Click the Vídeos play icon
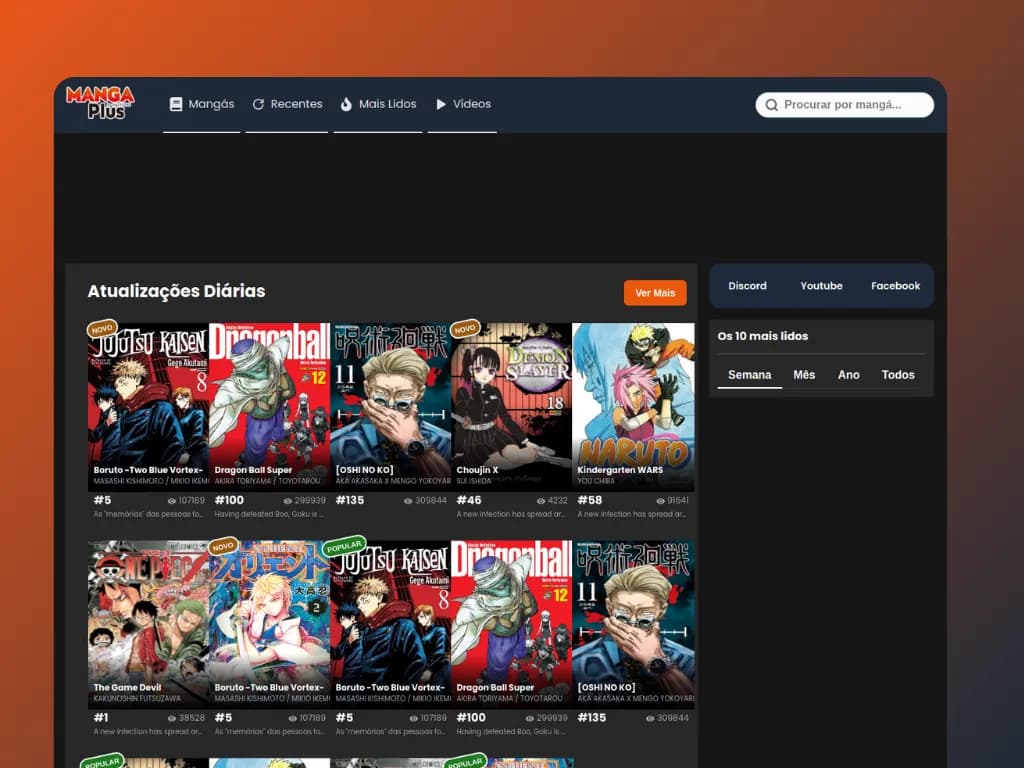The height and width of the screenshot is (768, 1024). point(440,103)
